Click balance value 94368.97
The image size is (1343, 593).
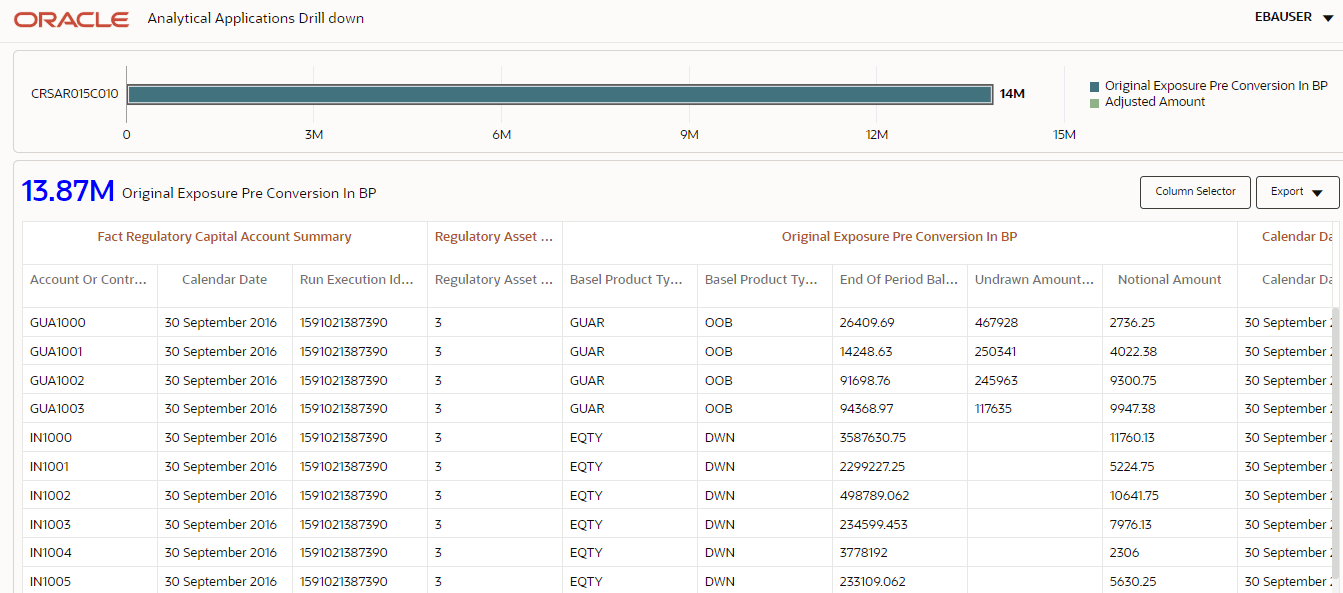pyautogui.click(x=867, y=409)
